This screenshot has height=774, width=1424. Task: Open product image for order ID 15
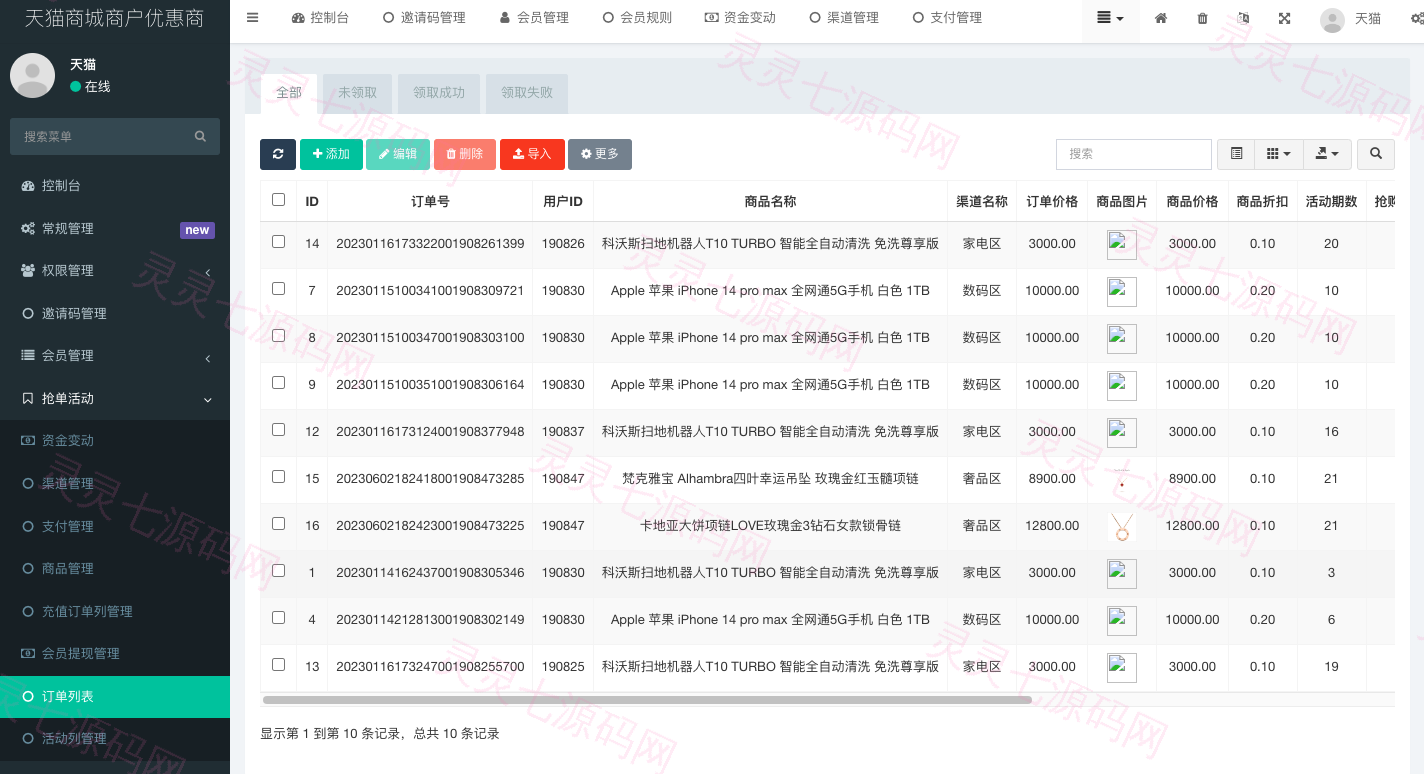(1122, 479)
